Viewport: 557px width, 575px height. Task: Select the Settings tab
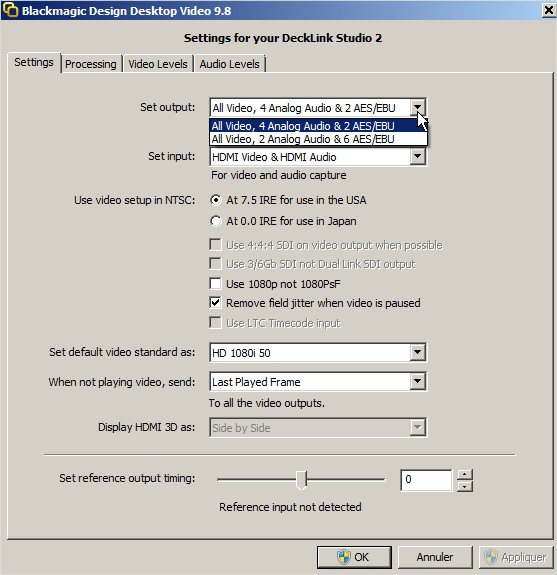34,63
